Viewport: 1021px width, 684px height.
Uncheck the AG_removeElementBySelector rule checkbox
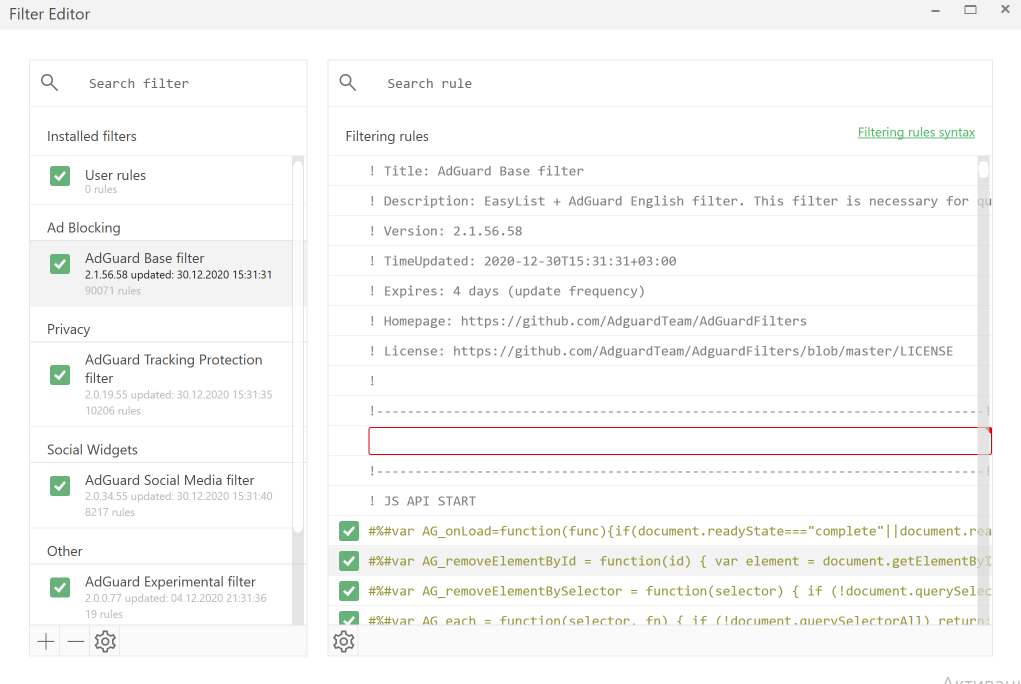pos(349,591)
